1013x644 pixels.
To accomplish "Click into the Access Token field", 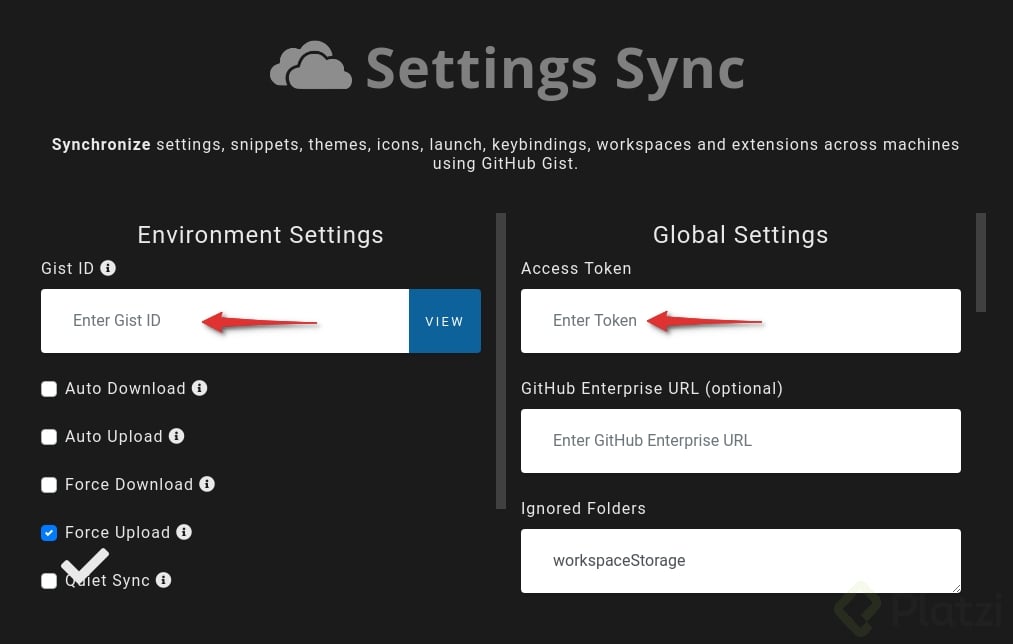I will 740,321.
